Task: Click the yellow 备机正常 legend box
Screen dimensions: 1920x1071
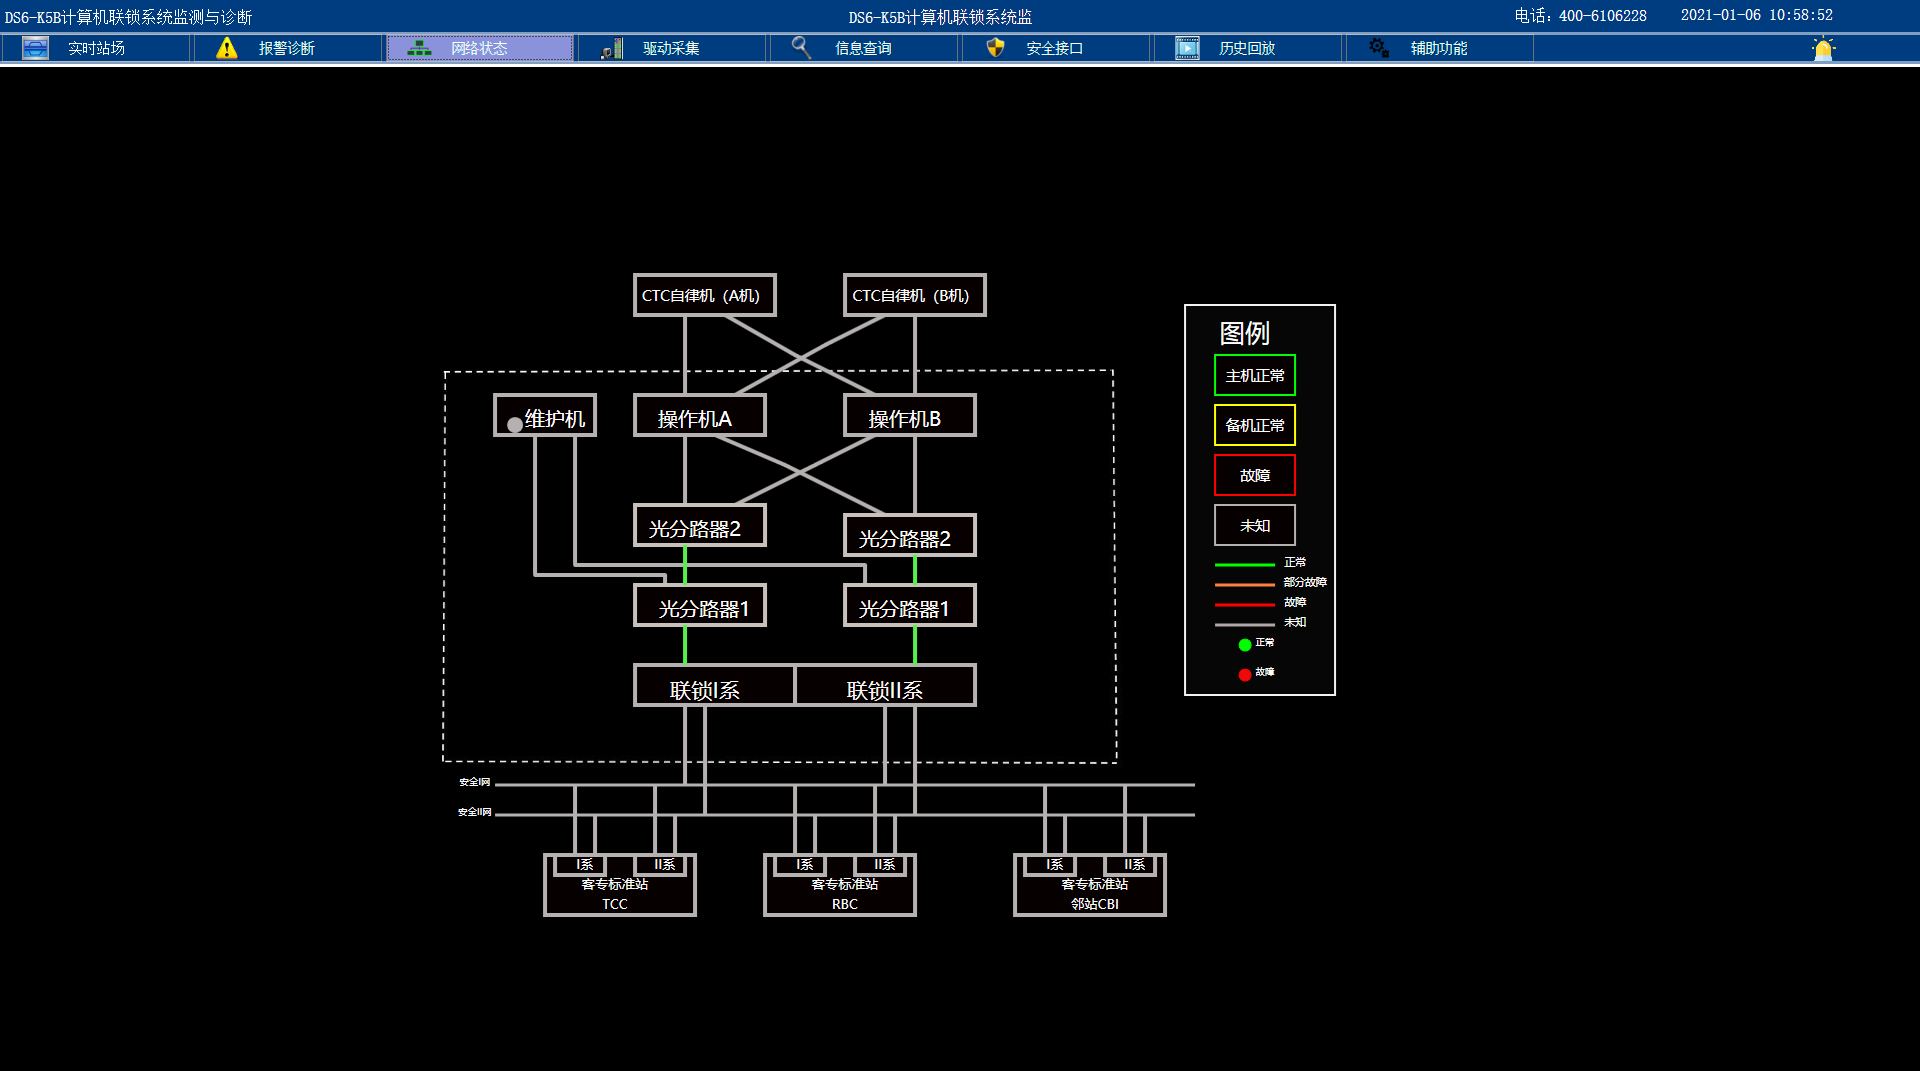Action: (1255, 425)
